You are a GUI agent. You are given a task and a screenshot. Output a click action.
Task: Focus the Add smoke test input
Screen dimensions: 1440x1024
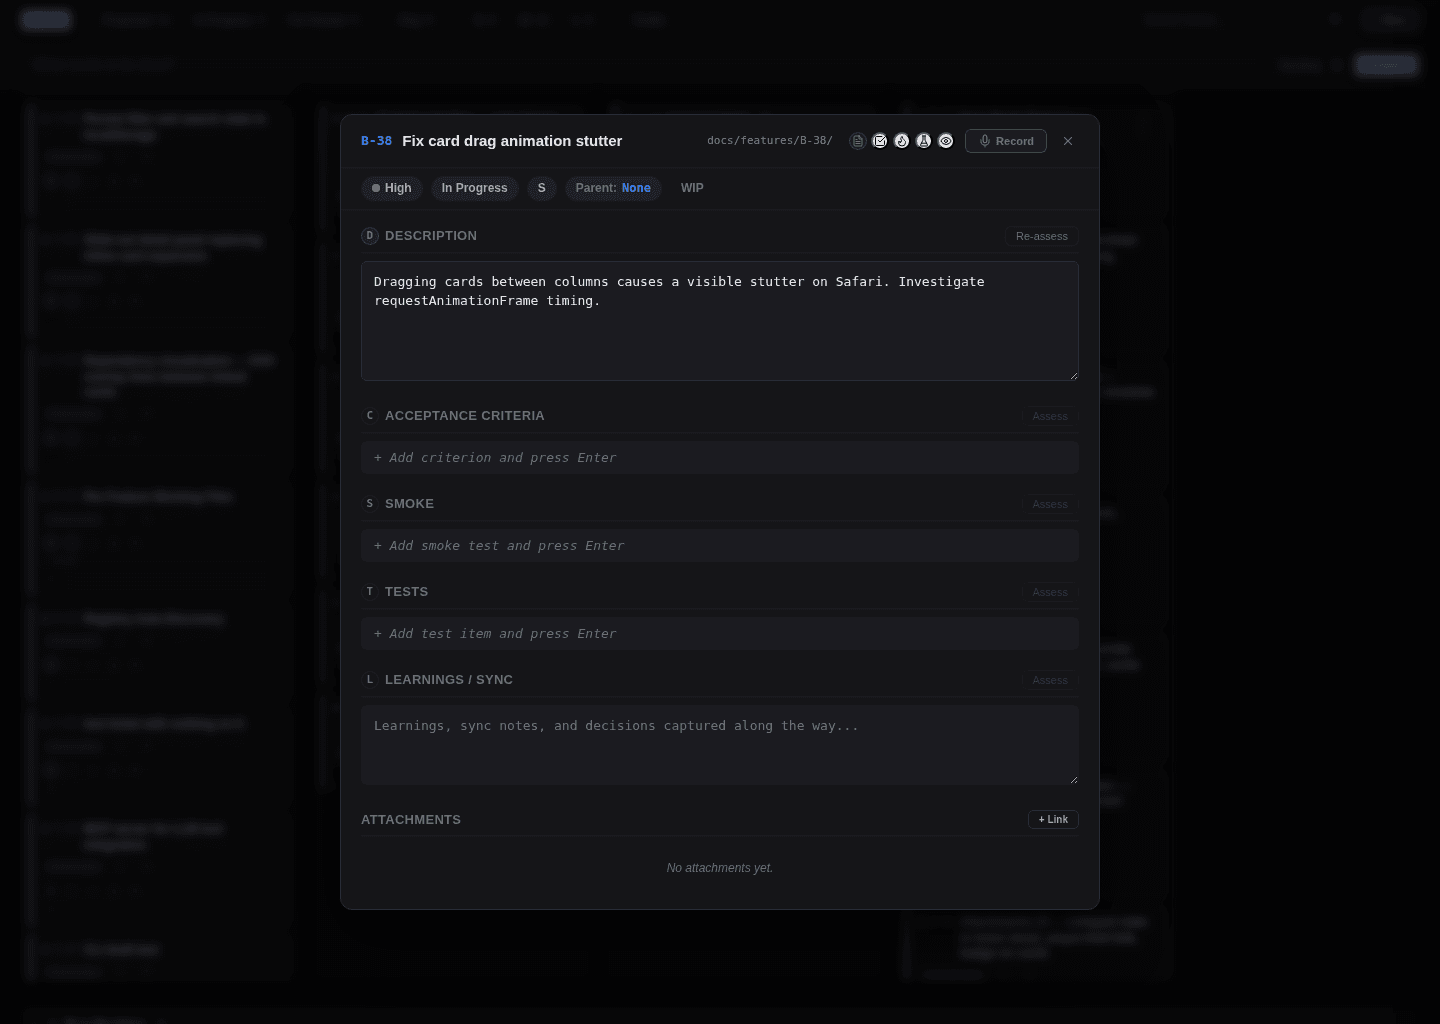[720, 546]
